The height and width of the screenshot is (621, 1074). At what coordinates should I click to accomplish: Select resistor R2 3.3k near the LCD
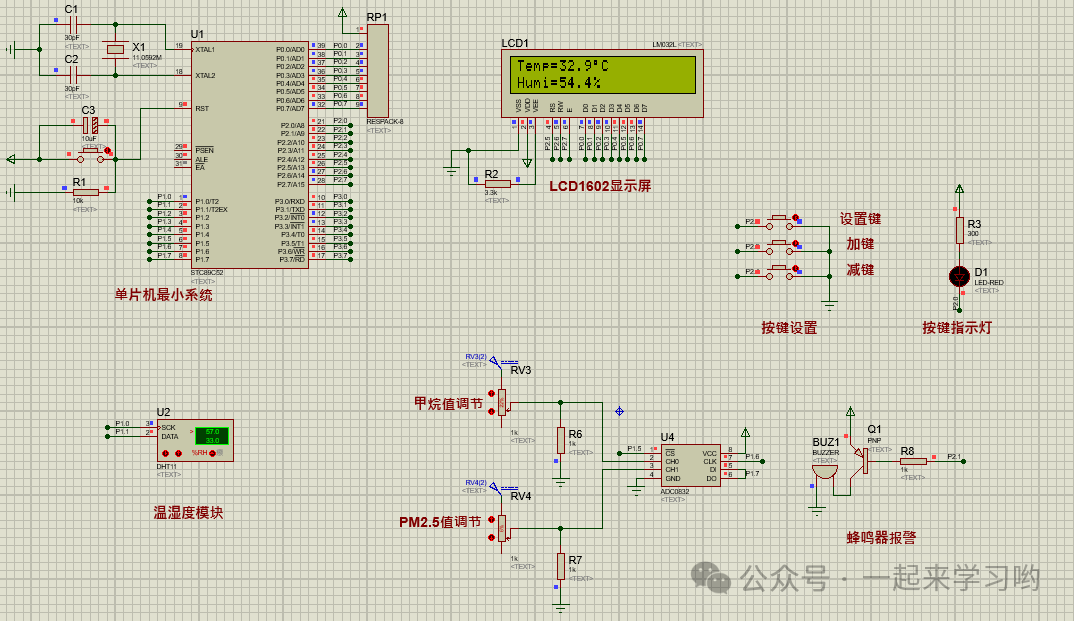[497, 183]
